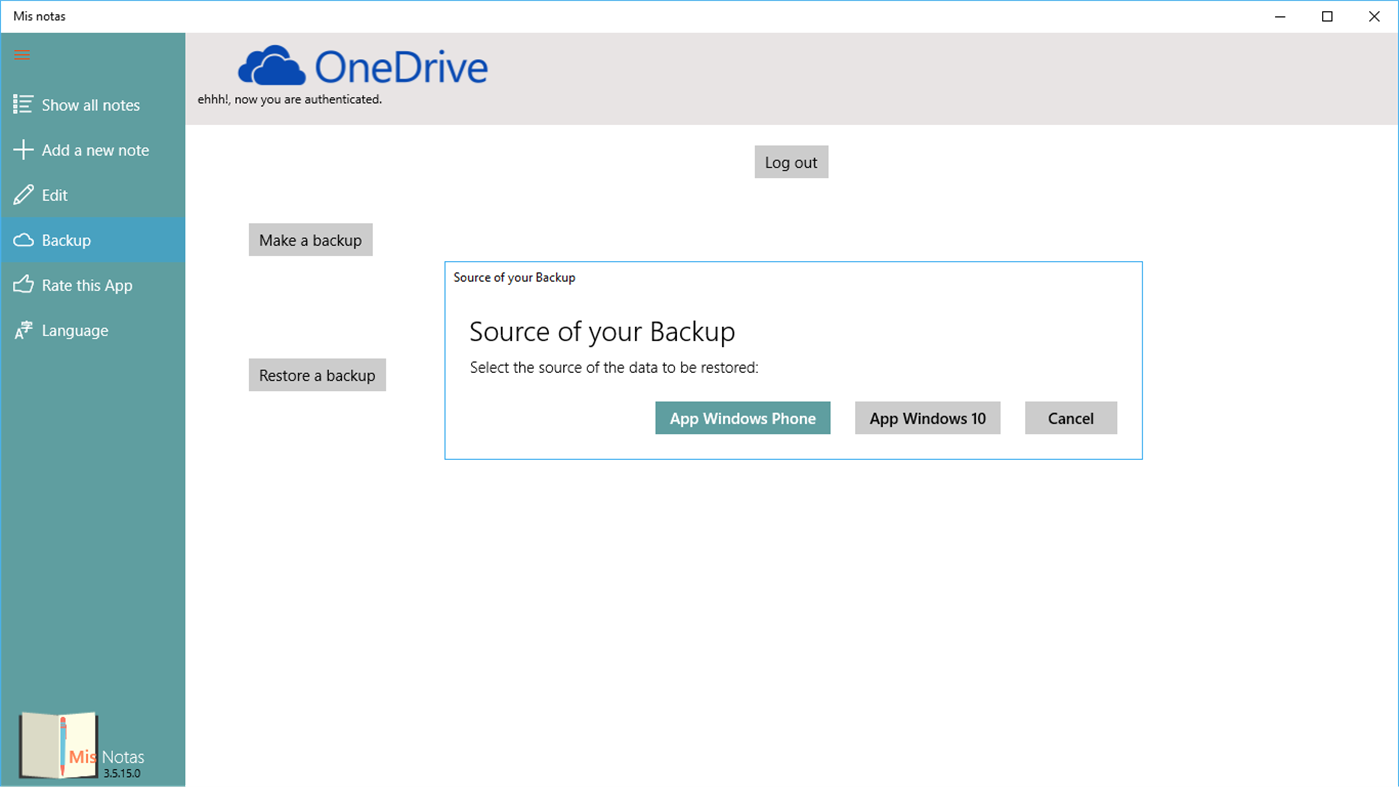Click Rate this App in the sidebar
Viewport: 1399px width, 787px height.
87,284
